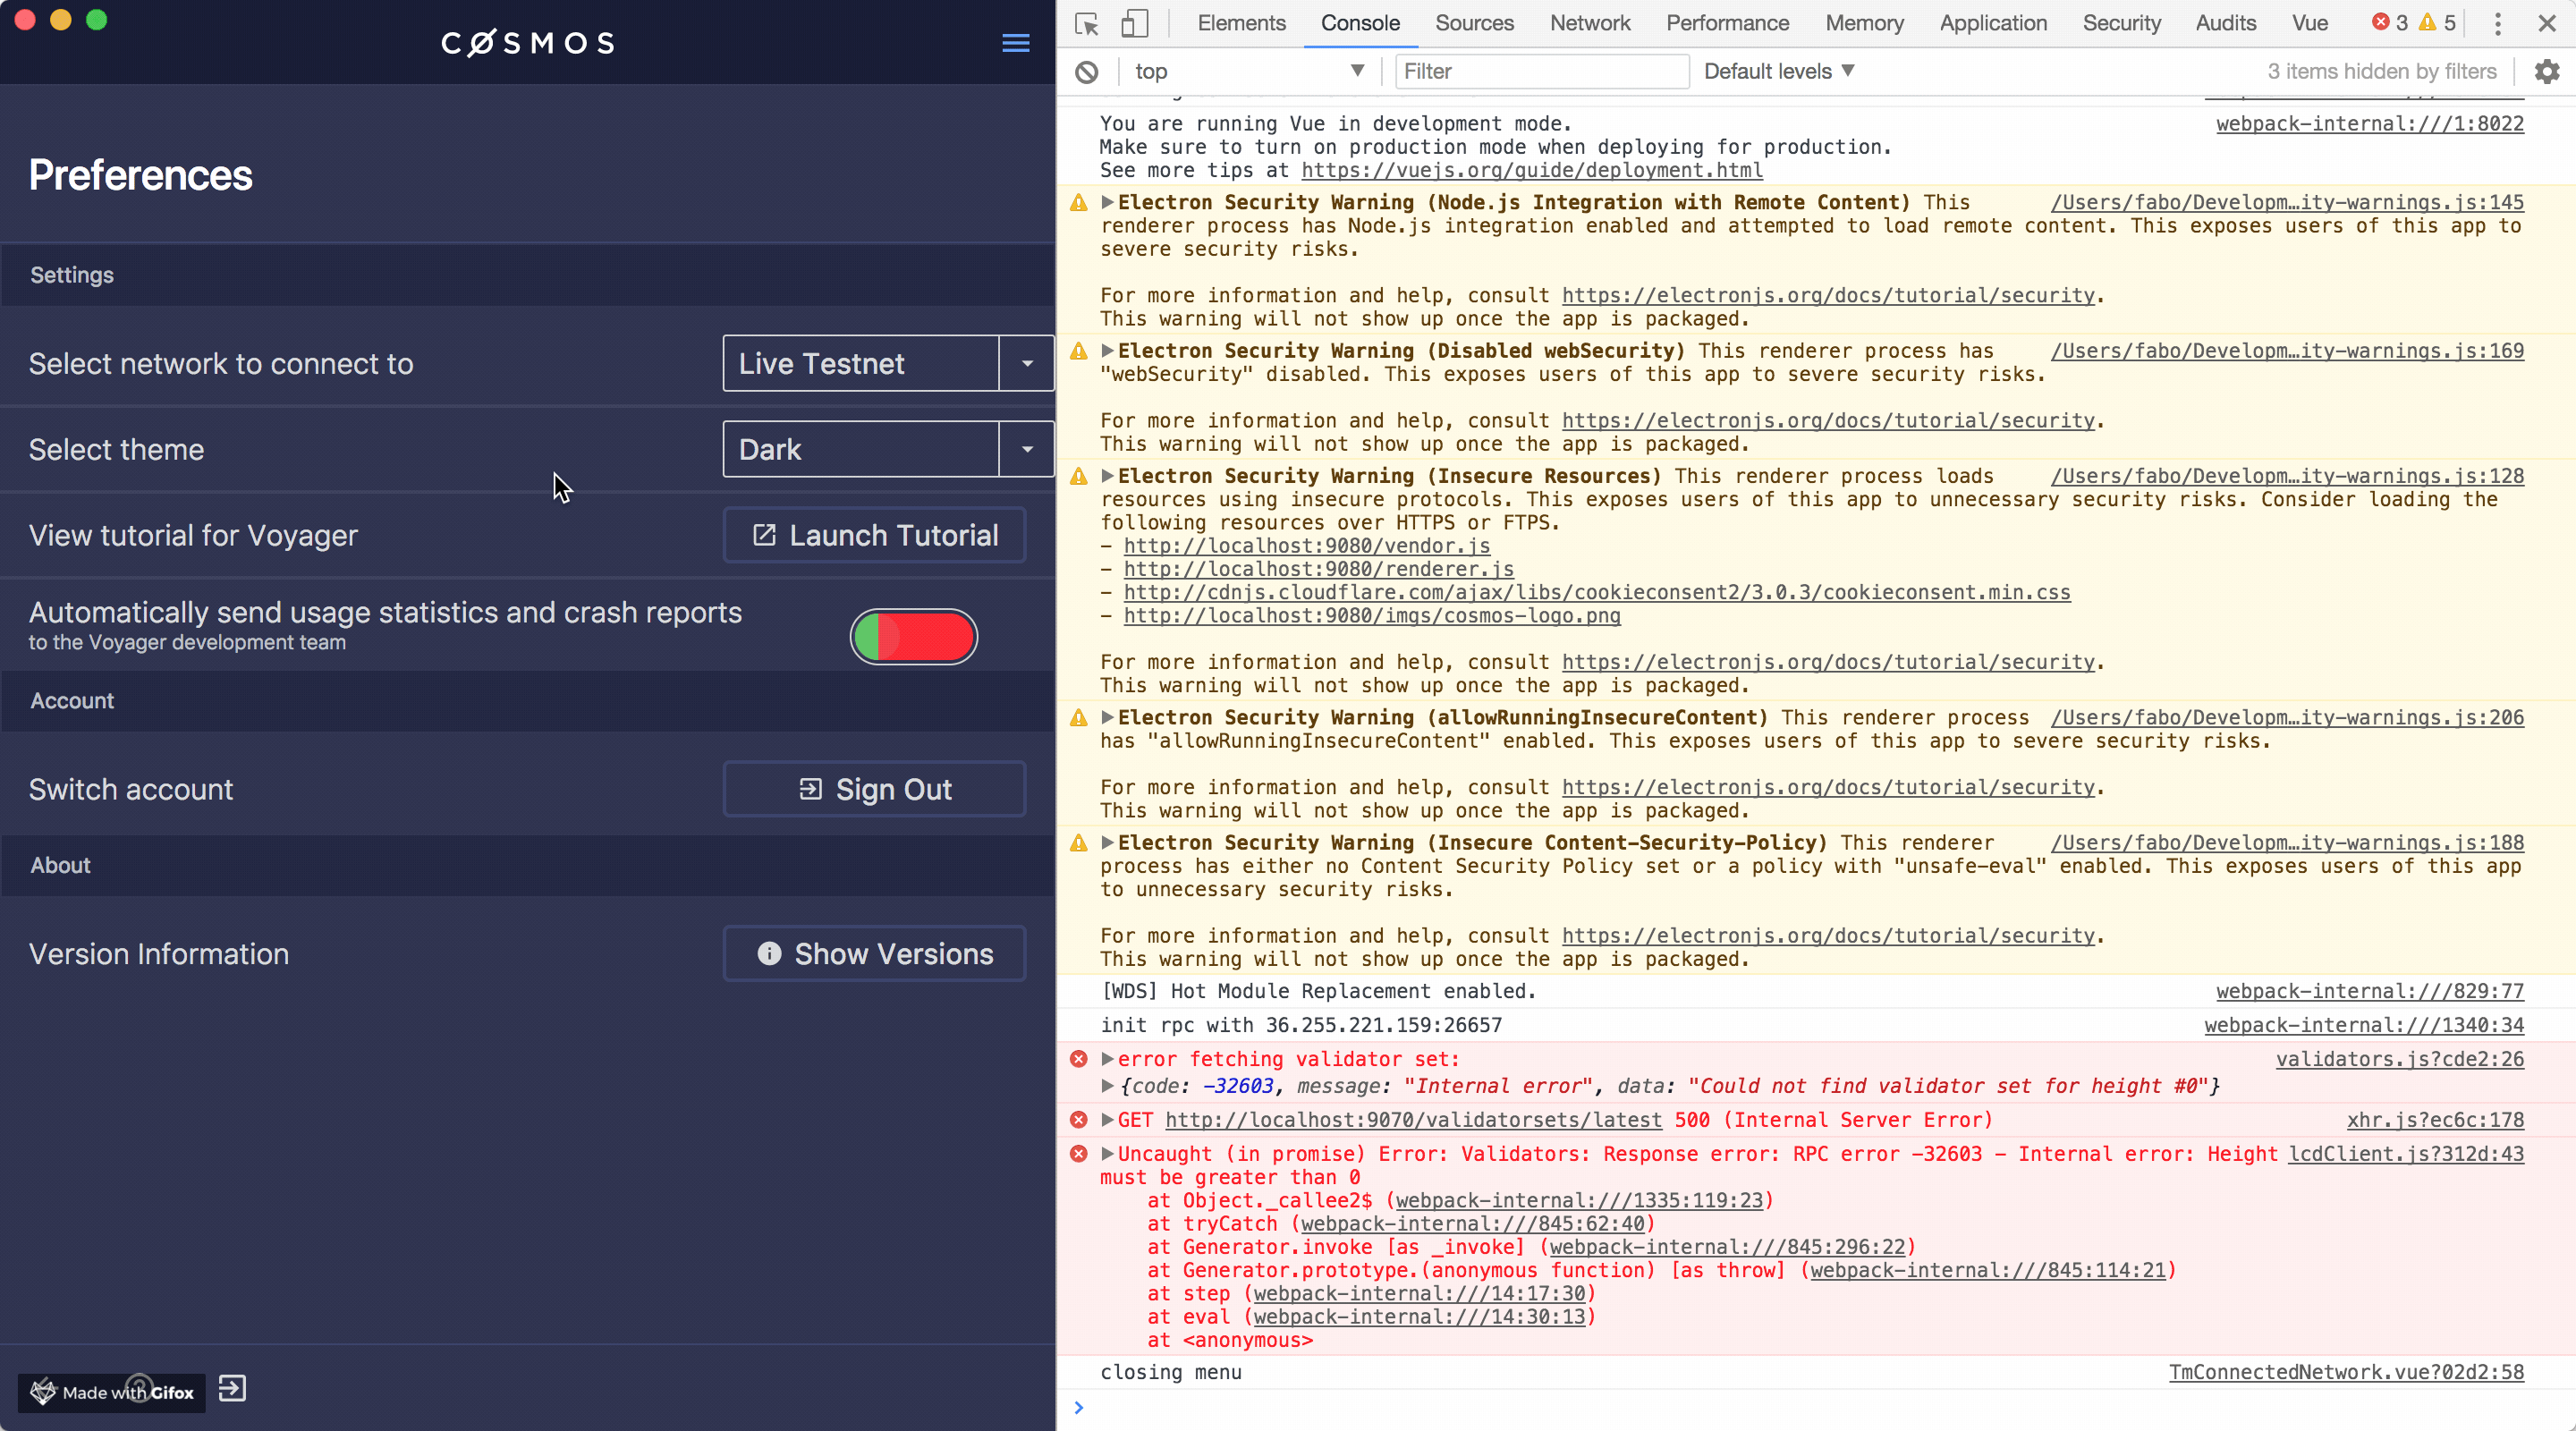The height and width of the screenshot is (1431, 2576).
Task: Expand Insecure Content-Security-Policy warning
Action: tap(1107, 842)
